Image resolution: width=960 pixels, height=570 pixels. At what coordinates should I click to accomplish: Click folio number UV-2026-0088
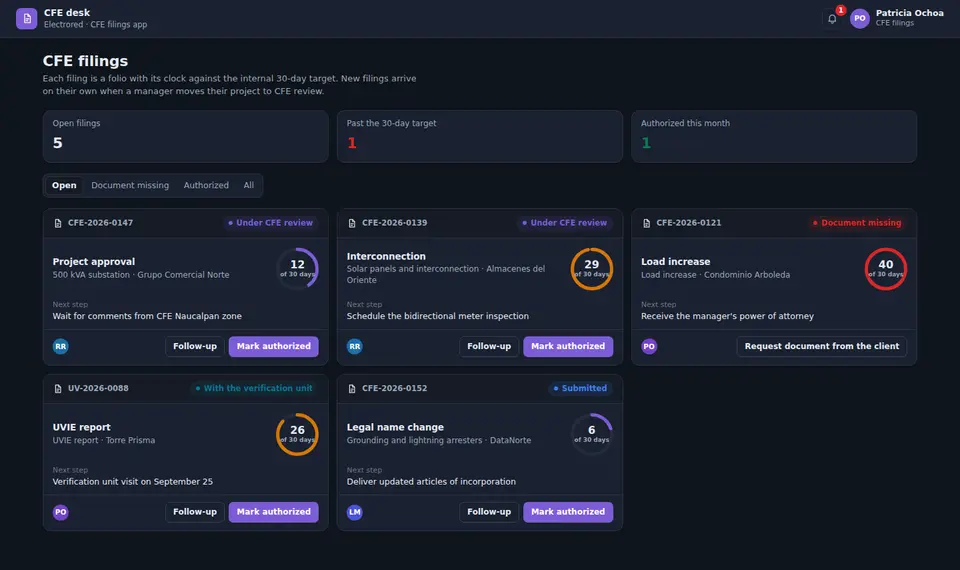pyautogui.click(x=98, y=388)
